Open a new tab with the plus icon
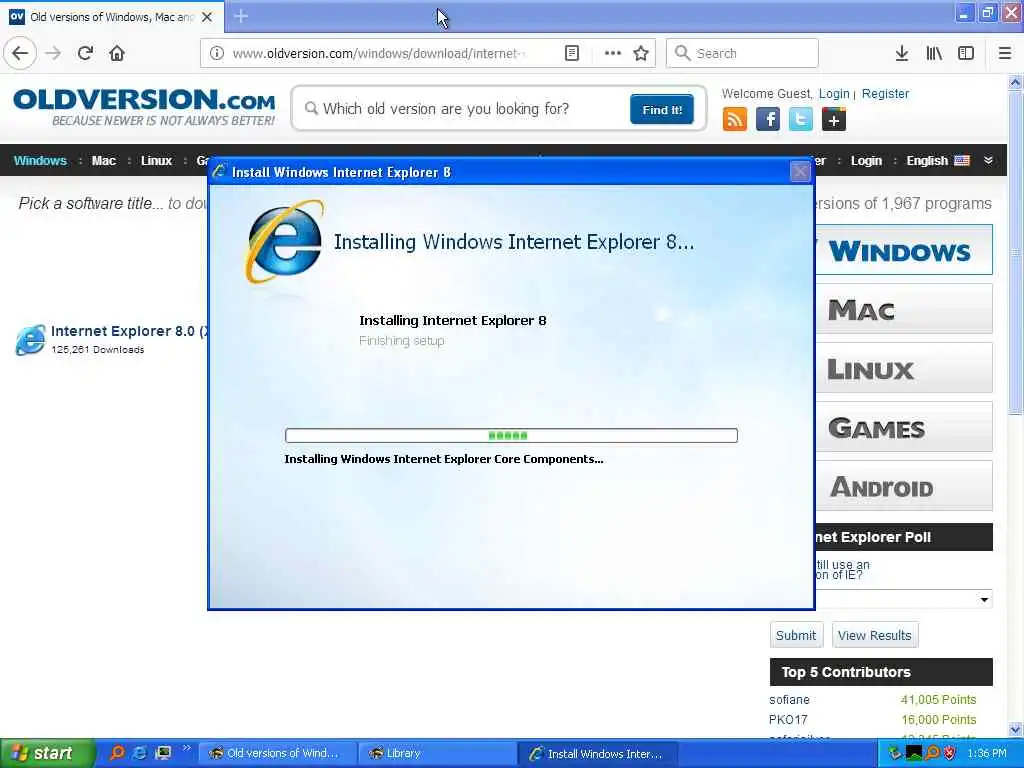Image resolution: width=1024 pixels, height=768 pixels. point(241,16)
